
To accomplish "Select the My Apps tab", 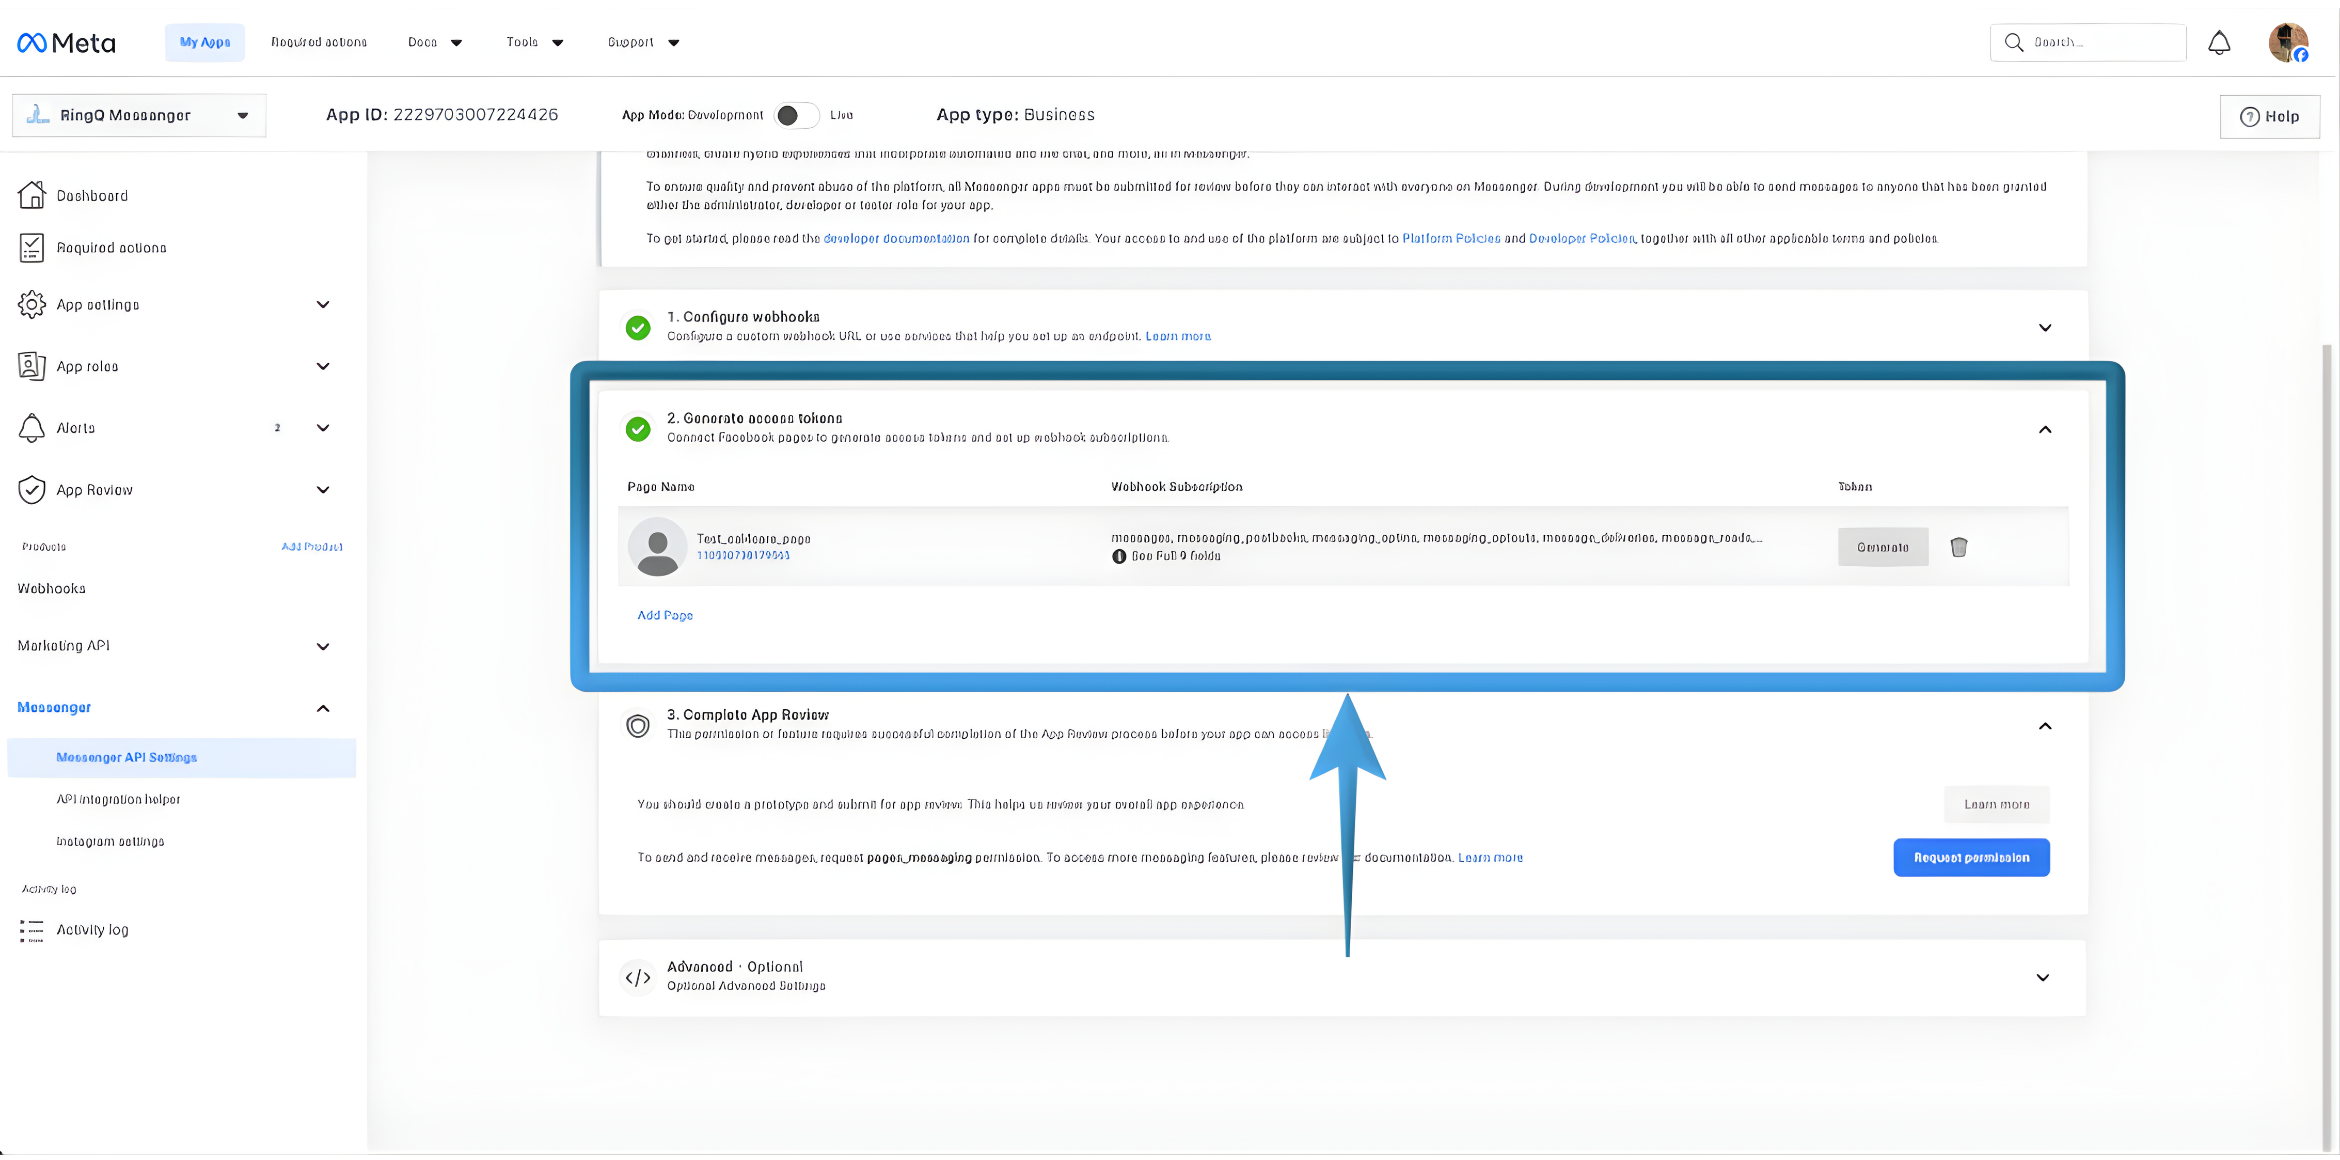I will tap(205, 43).
